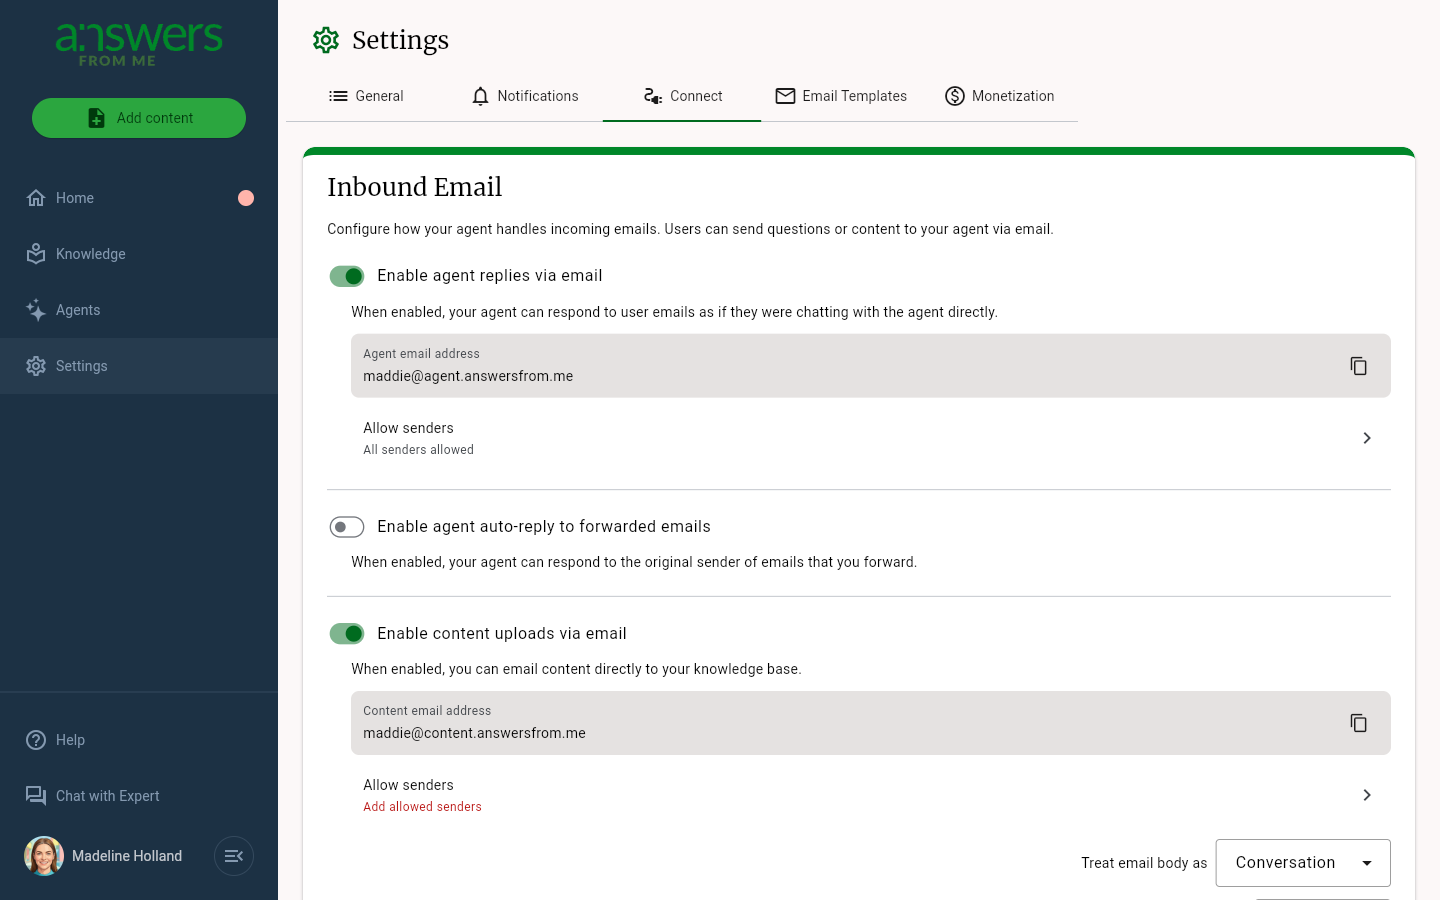
Task: Click the agent email address field
Action: 870,366
